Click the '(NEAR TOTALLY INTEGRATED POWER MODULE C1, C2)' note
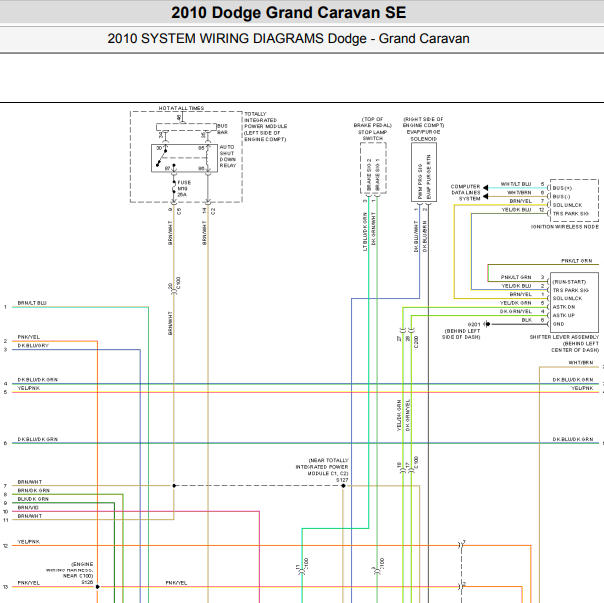The width and height of the screenshot is (604, 603). pos(322,467)
